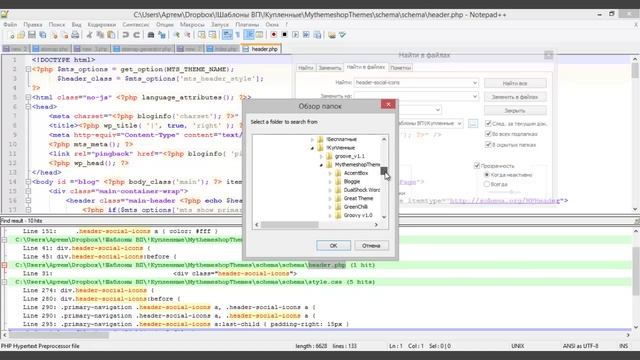Open the directory path dropdown arrow

460,123
